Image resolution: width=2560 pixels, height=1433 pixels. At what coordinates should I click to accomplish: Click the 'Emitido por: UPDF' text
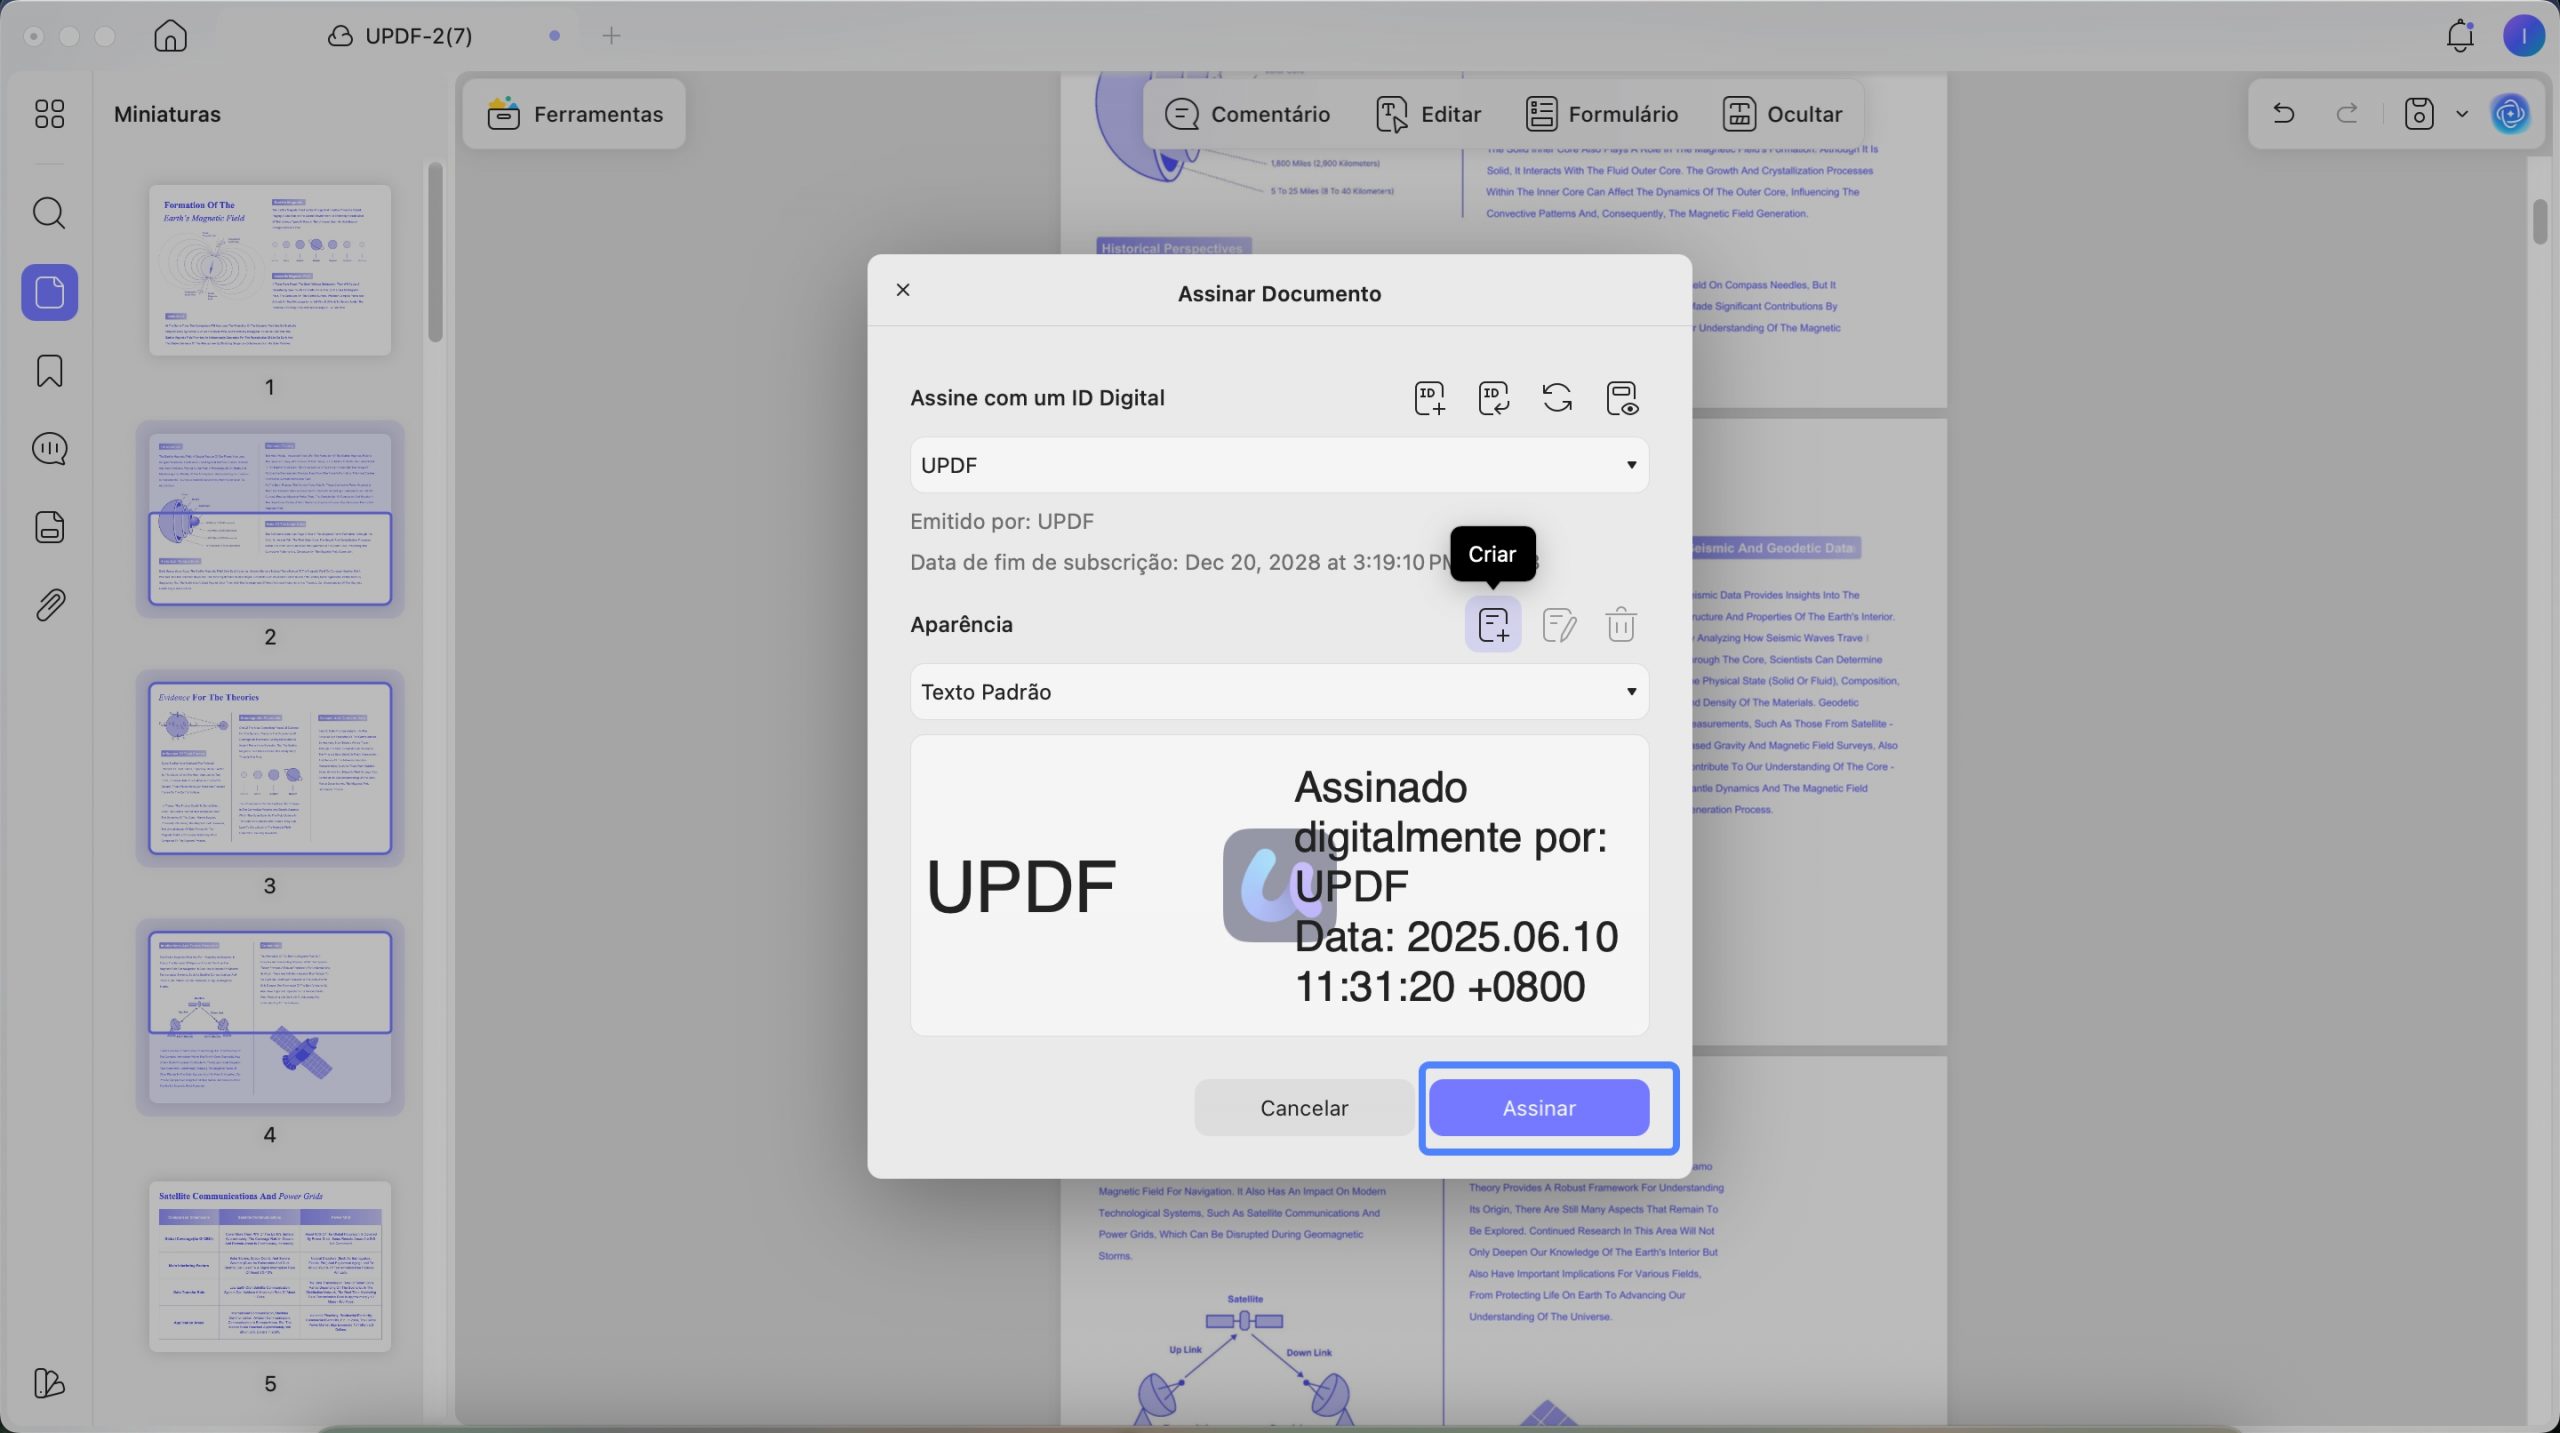(1002, 521)
